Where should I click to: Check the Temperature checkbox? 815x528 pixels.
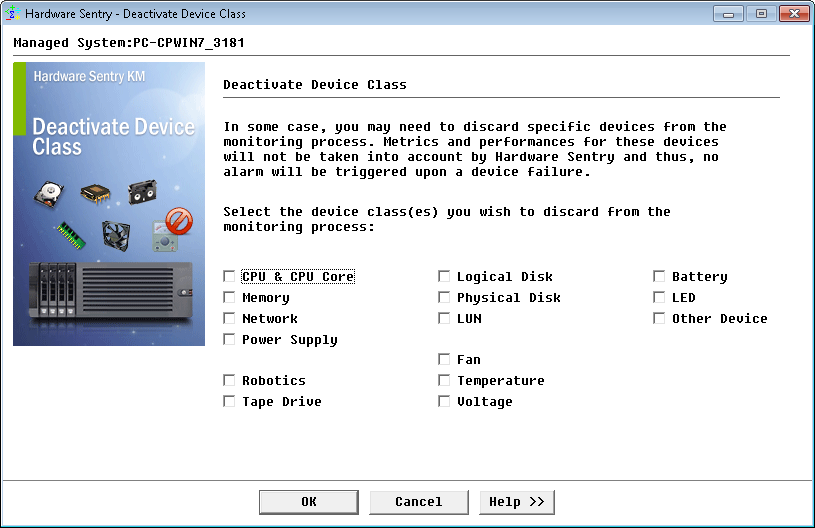[444, 380]
